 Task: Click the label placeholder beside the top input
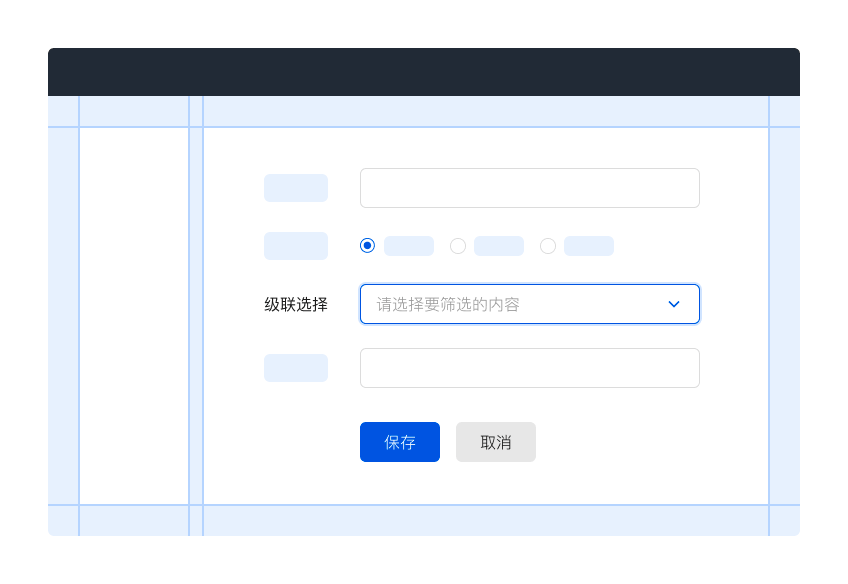point(296,188)
